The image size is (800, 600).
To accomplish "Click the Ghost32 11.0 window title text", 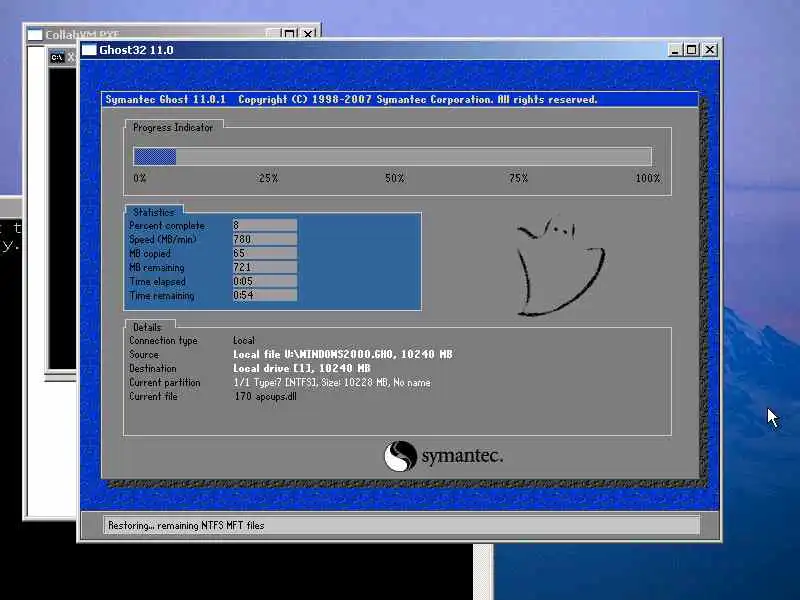I will click(136, 50).
